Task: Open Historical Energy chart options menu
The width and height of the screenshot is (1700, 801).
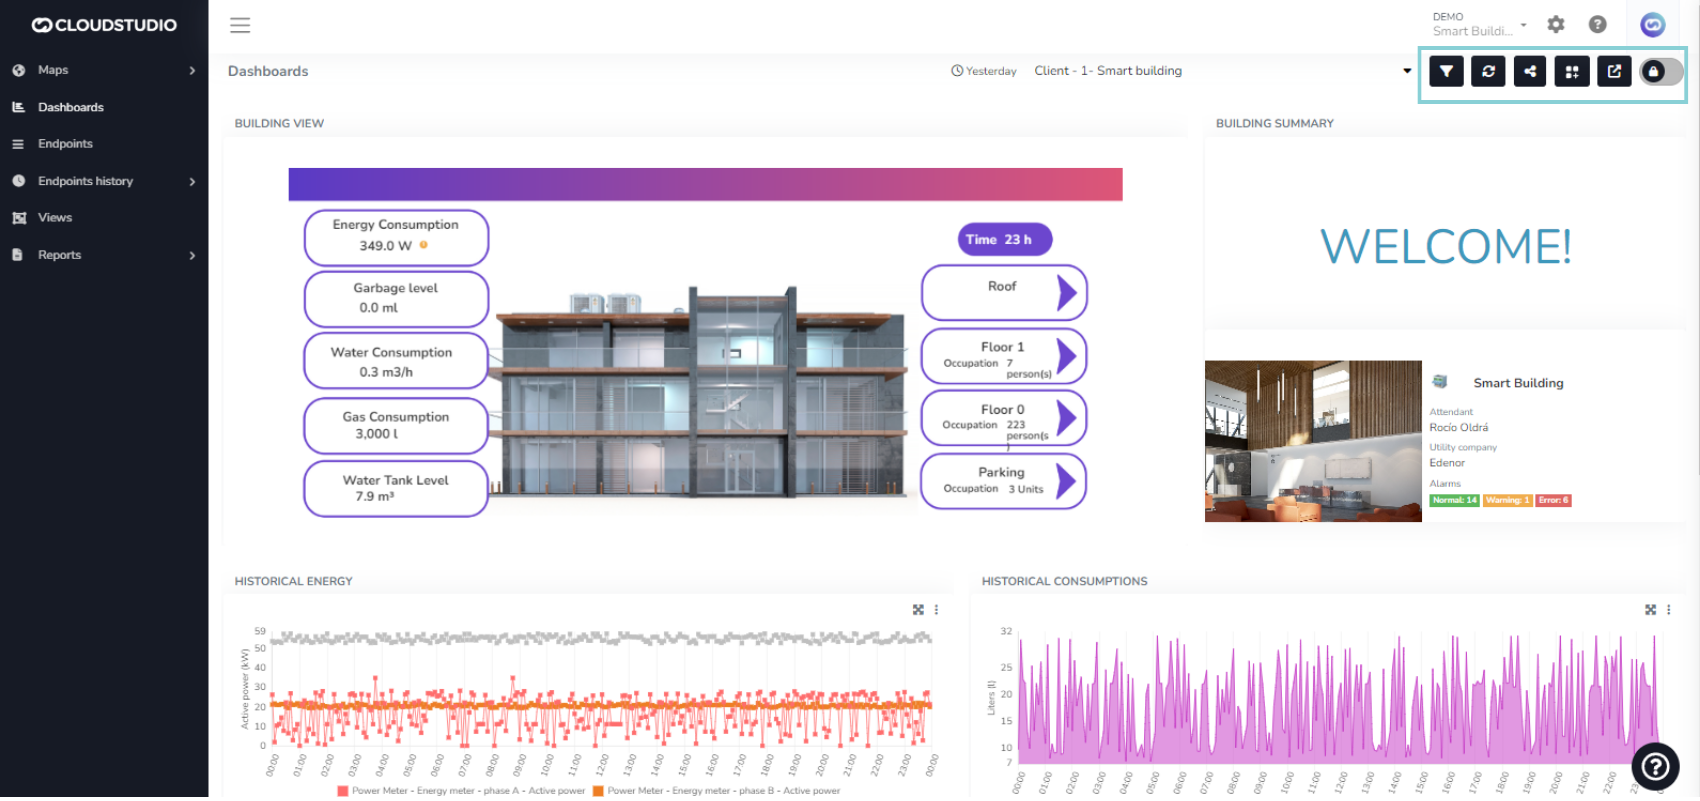Action: [x=936, y=609]
